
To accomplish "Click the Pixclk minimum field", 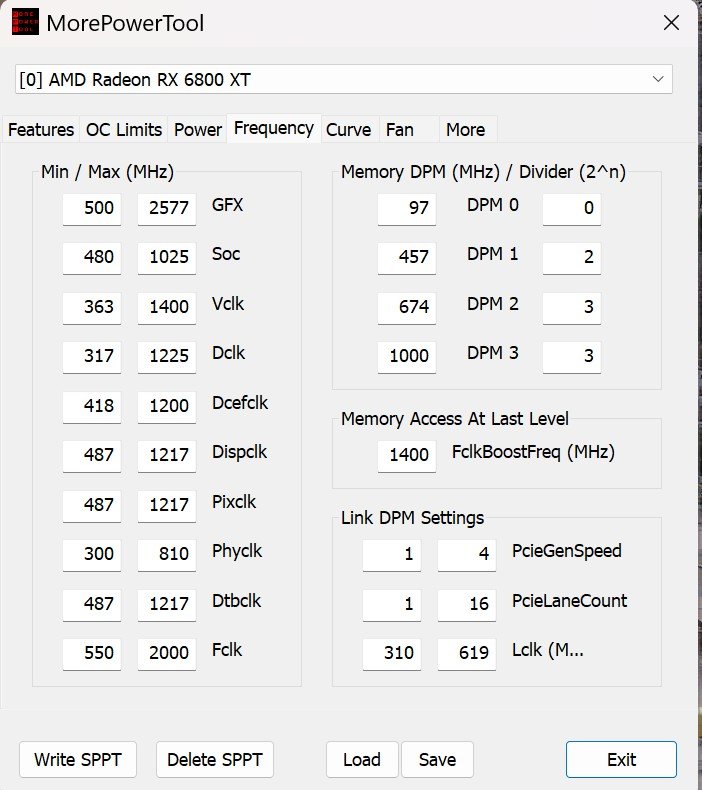I will [x=92, y=505].
